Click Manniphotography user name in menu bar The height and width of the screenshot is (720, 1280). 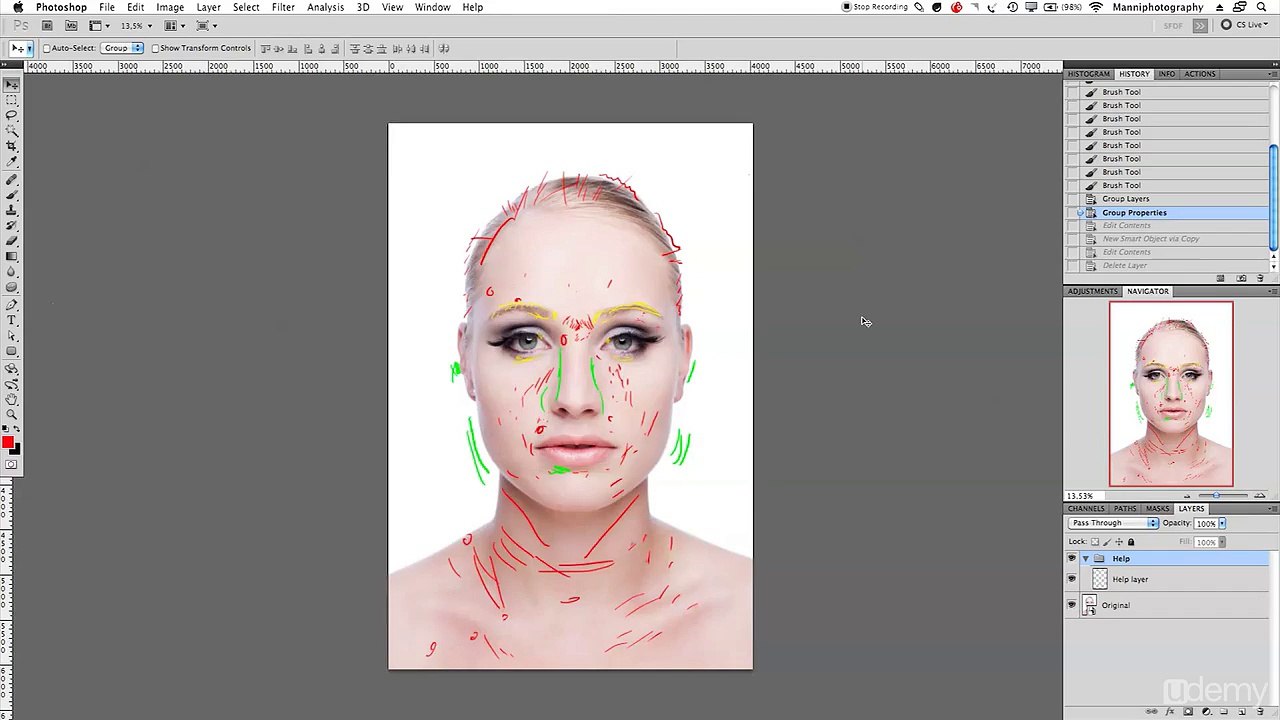1157,7
